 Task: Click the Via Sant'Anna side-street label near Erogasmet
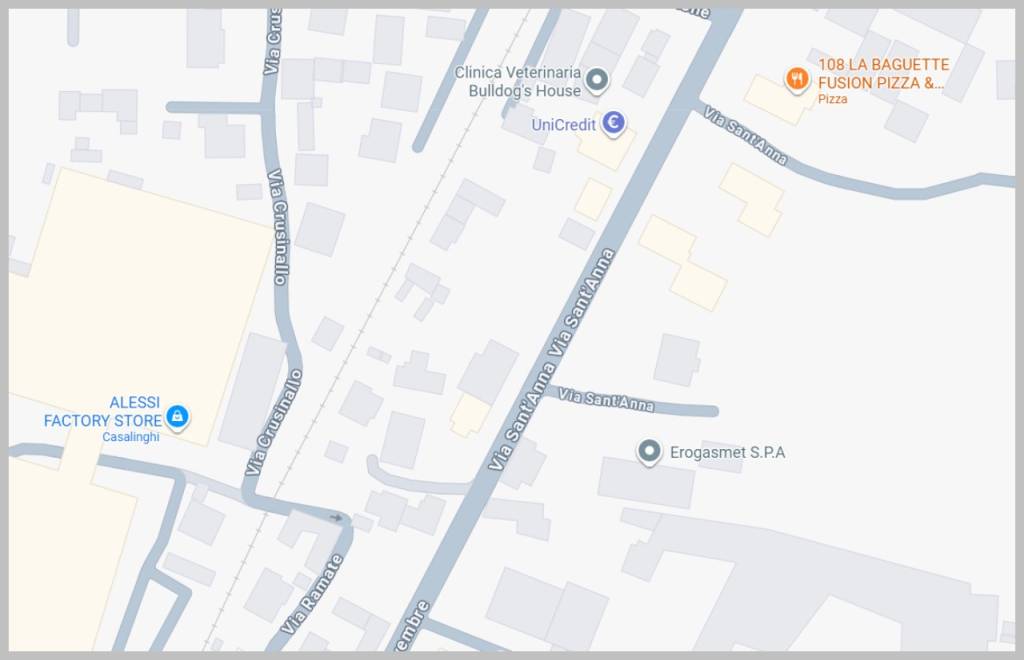coord(605,400)
